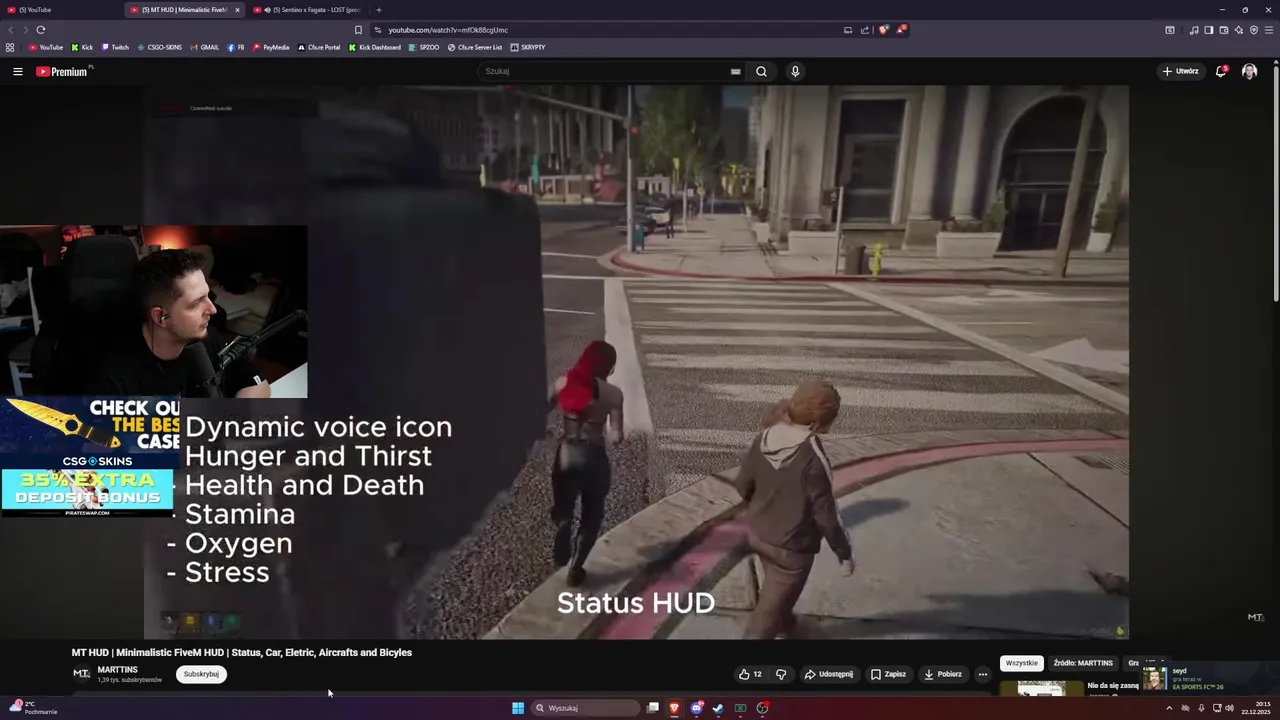Open SKRYPTY bookmark
The height and width of the screenshot is (720, 1280).
(528, 47)
